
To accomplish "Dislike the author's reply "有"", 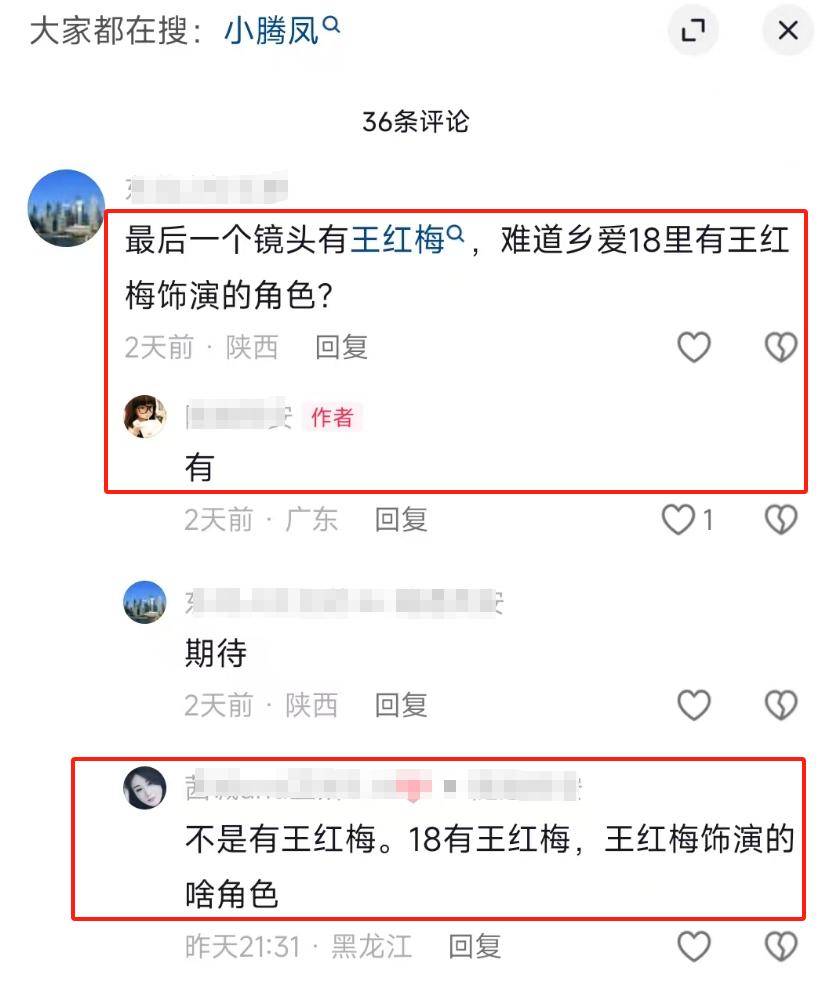I will click(x=781, y=520).
